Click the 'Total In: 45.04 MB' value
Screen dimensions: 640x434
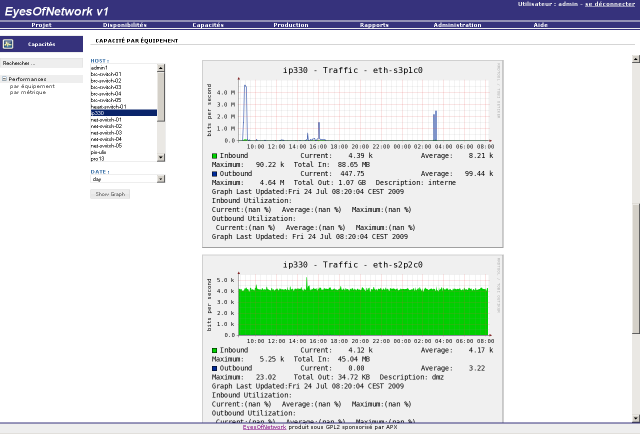(x=331, y=359)
